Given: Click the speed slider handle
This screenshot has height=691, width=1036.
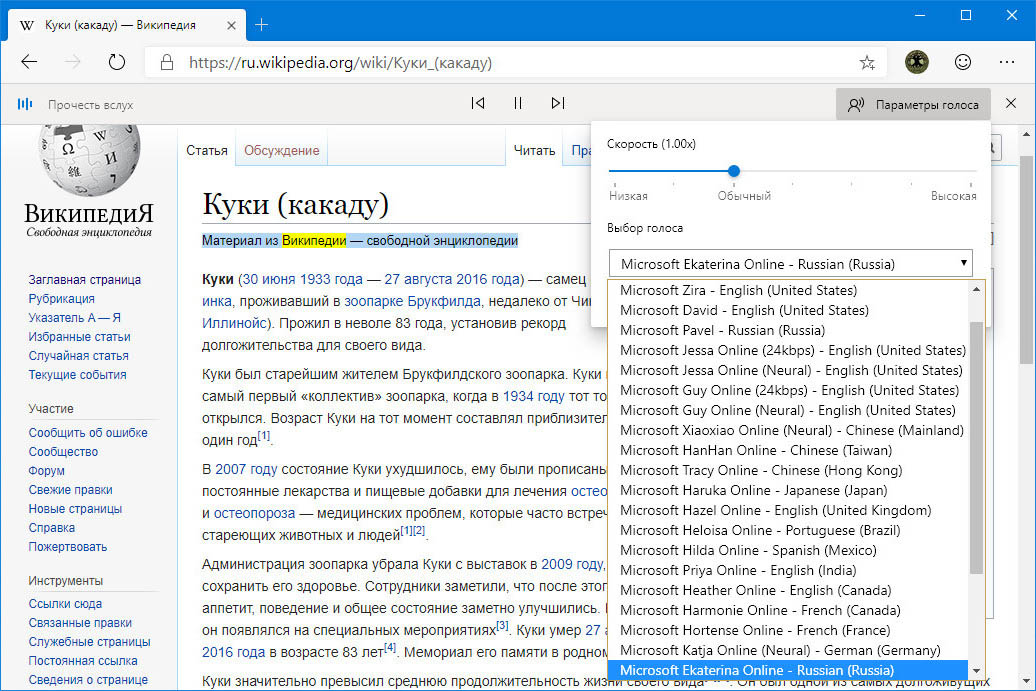Looking at the screenshot, I should (733, 171).
